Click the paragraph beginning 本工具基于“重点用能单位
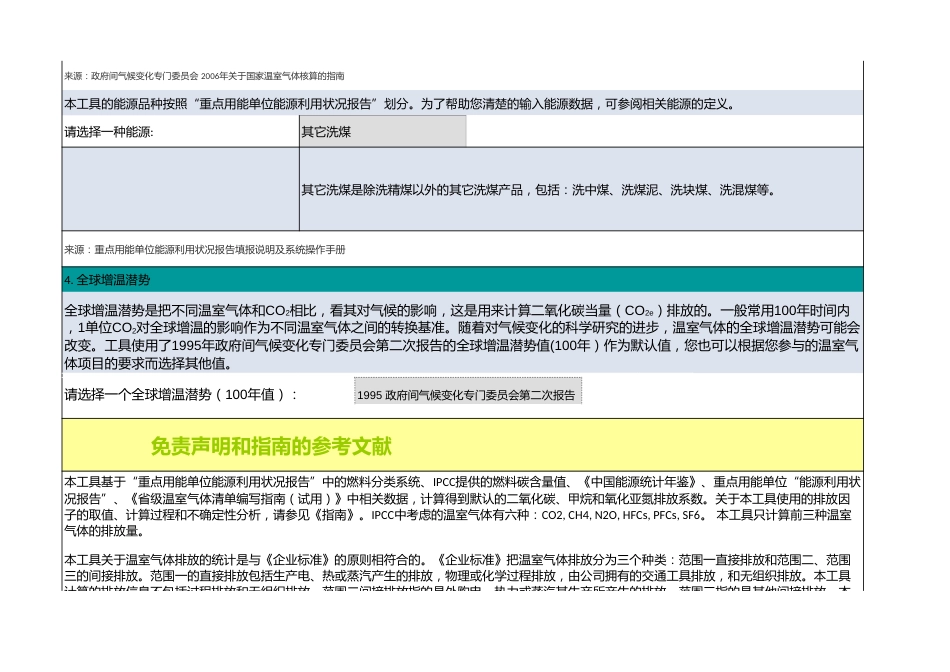The height and width of the screenshot is (672, 950). (x=462, y=507)
